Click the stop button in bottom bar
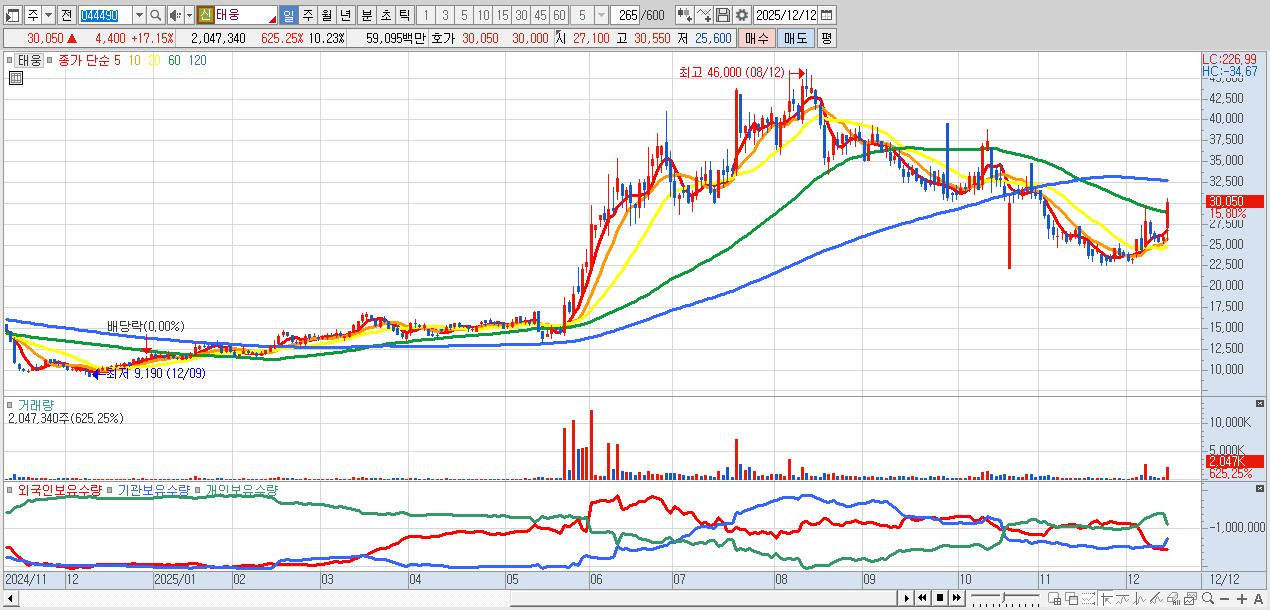This screenshot has width=1270, height=610. [x=940, y=598]
